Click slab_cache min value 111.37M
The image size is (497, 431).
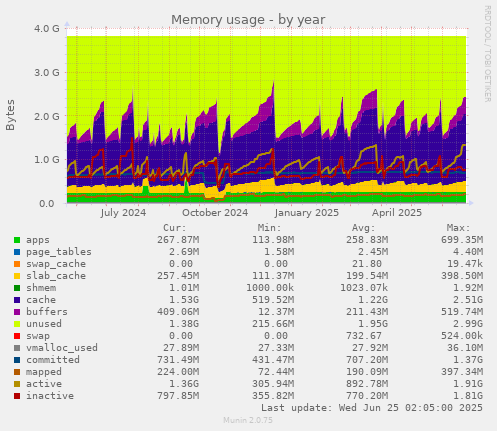point(273,276)
